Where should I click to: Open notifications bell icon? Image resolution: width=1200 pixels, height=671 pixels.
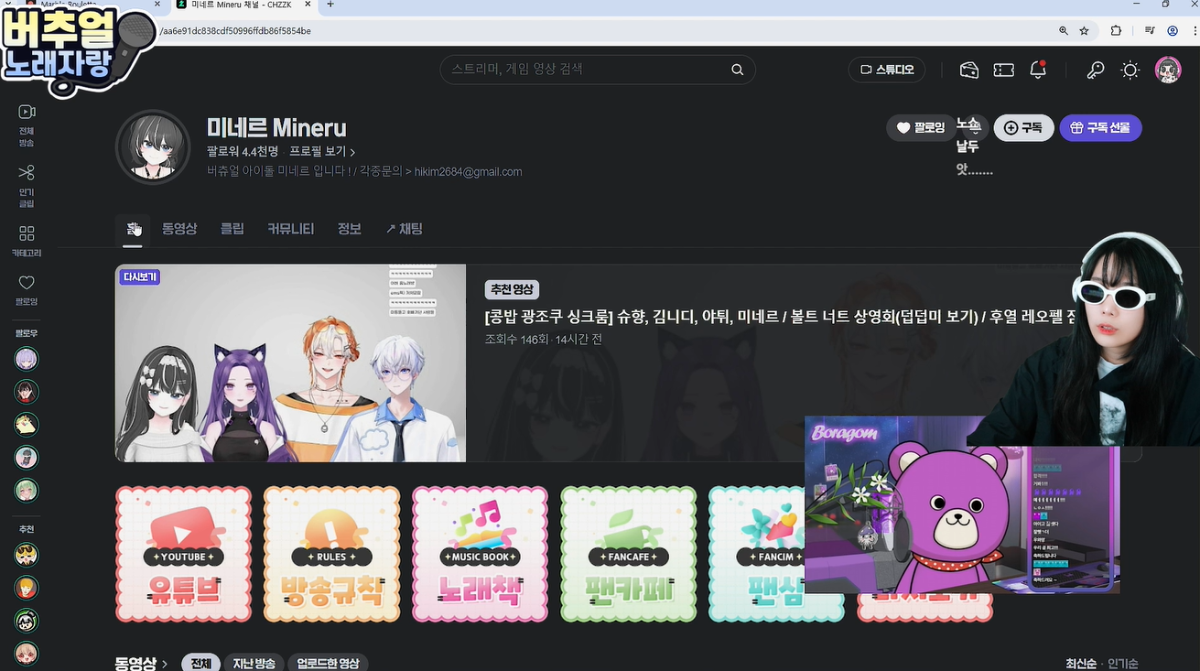(1038, 70)
